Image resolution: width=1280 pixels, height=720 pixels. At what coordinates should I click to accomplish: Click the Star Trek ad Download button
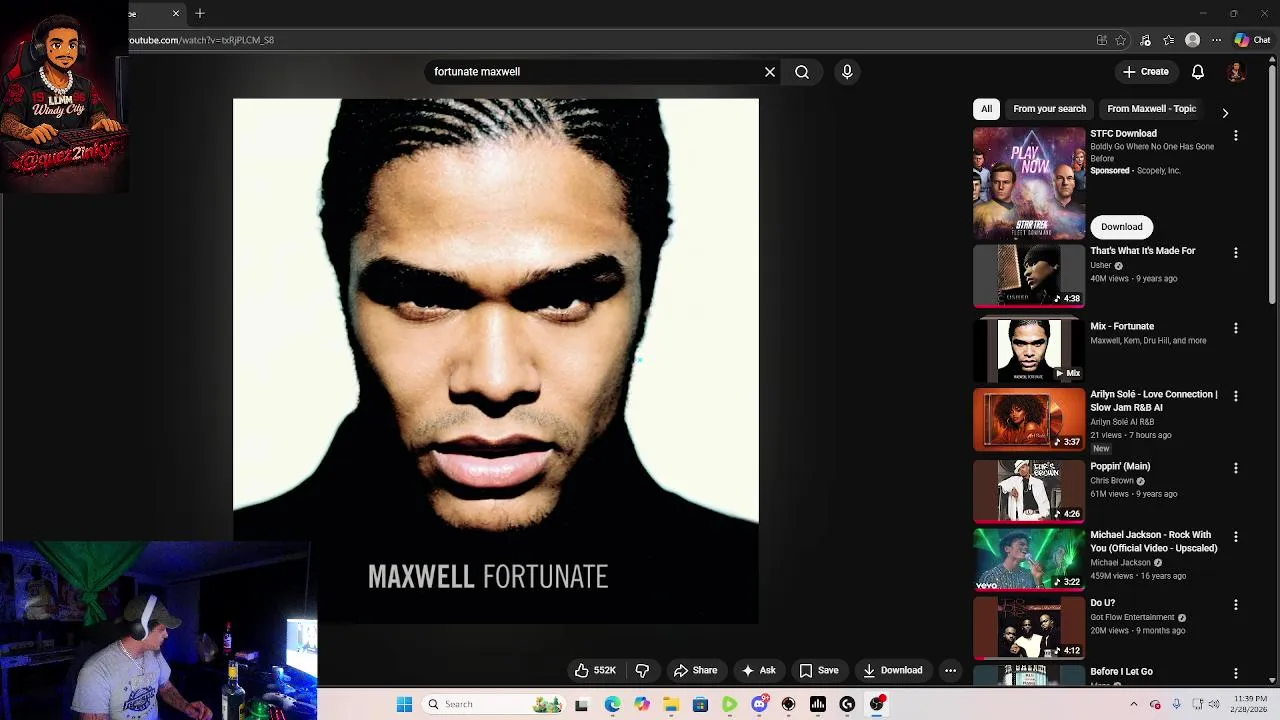(x=1121, y=227)
